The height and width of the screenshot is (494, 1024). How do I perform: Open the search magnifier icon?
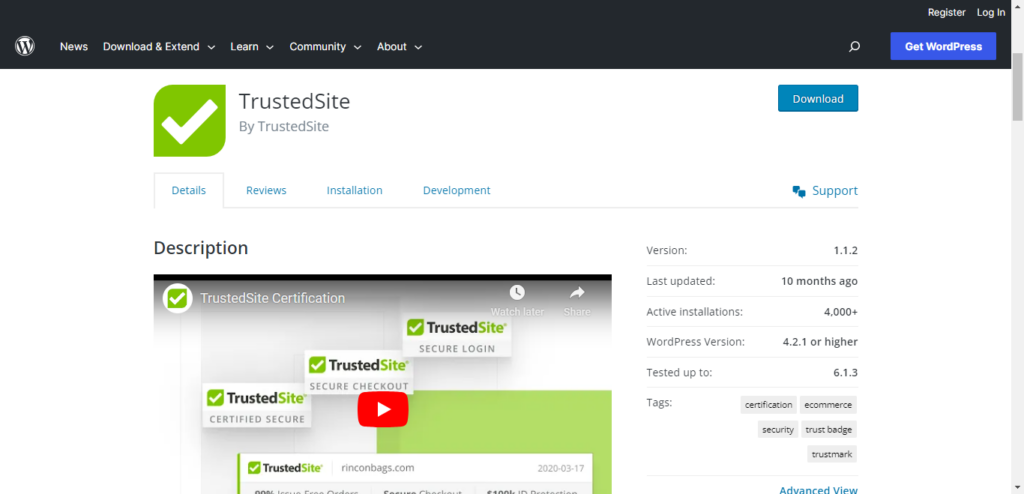click(x=854, y=46)
